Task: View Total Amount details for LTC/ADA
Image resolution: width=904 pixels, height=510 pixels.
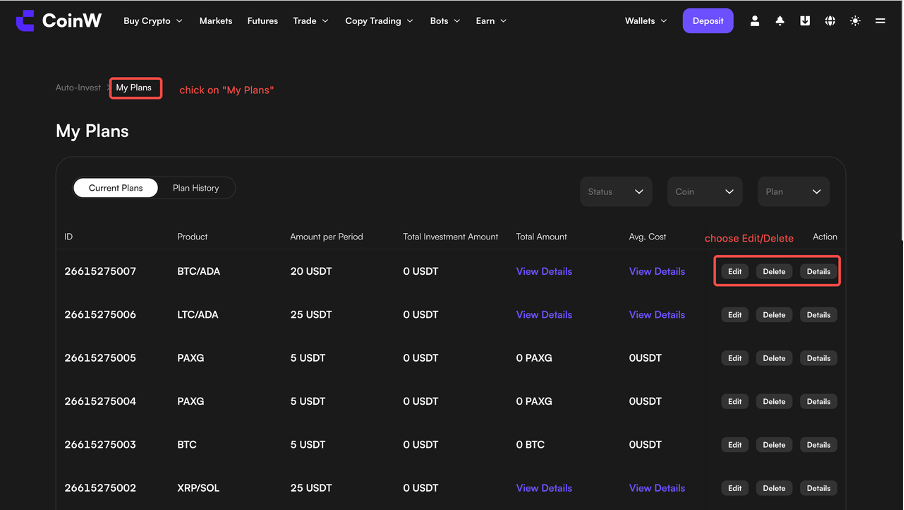Action: [x=544, y=315]
